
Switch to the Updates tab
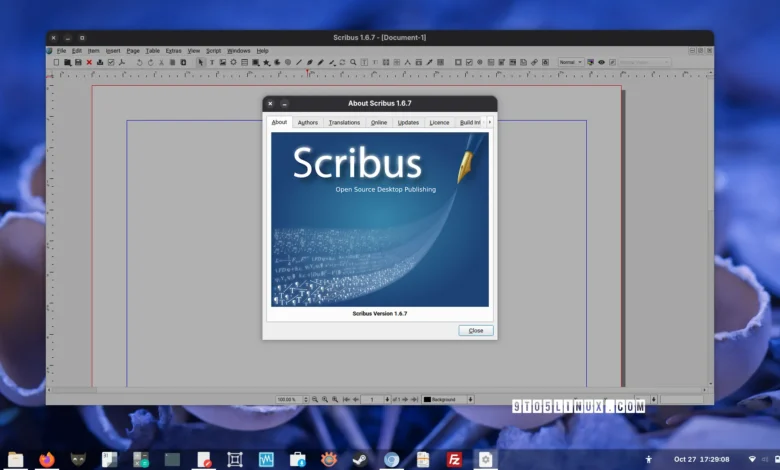(408, 122)
